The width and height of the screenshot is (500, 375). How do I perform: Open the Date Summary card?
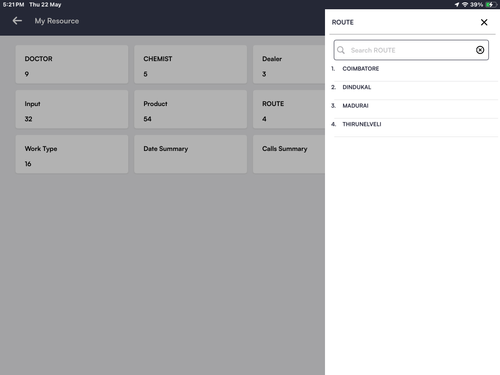pos(190,154)
